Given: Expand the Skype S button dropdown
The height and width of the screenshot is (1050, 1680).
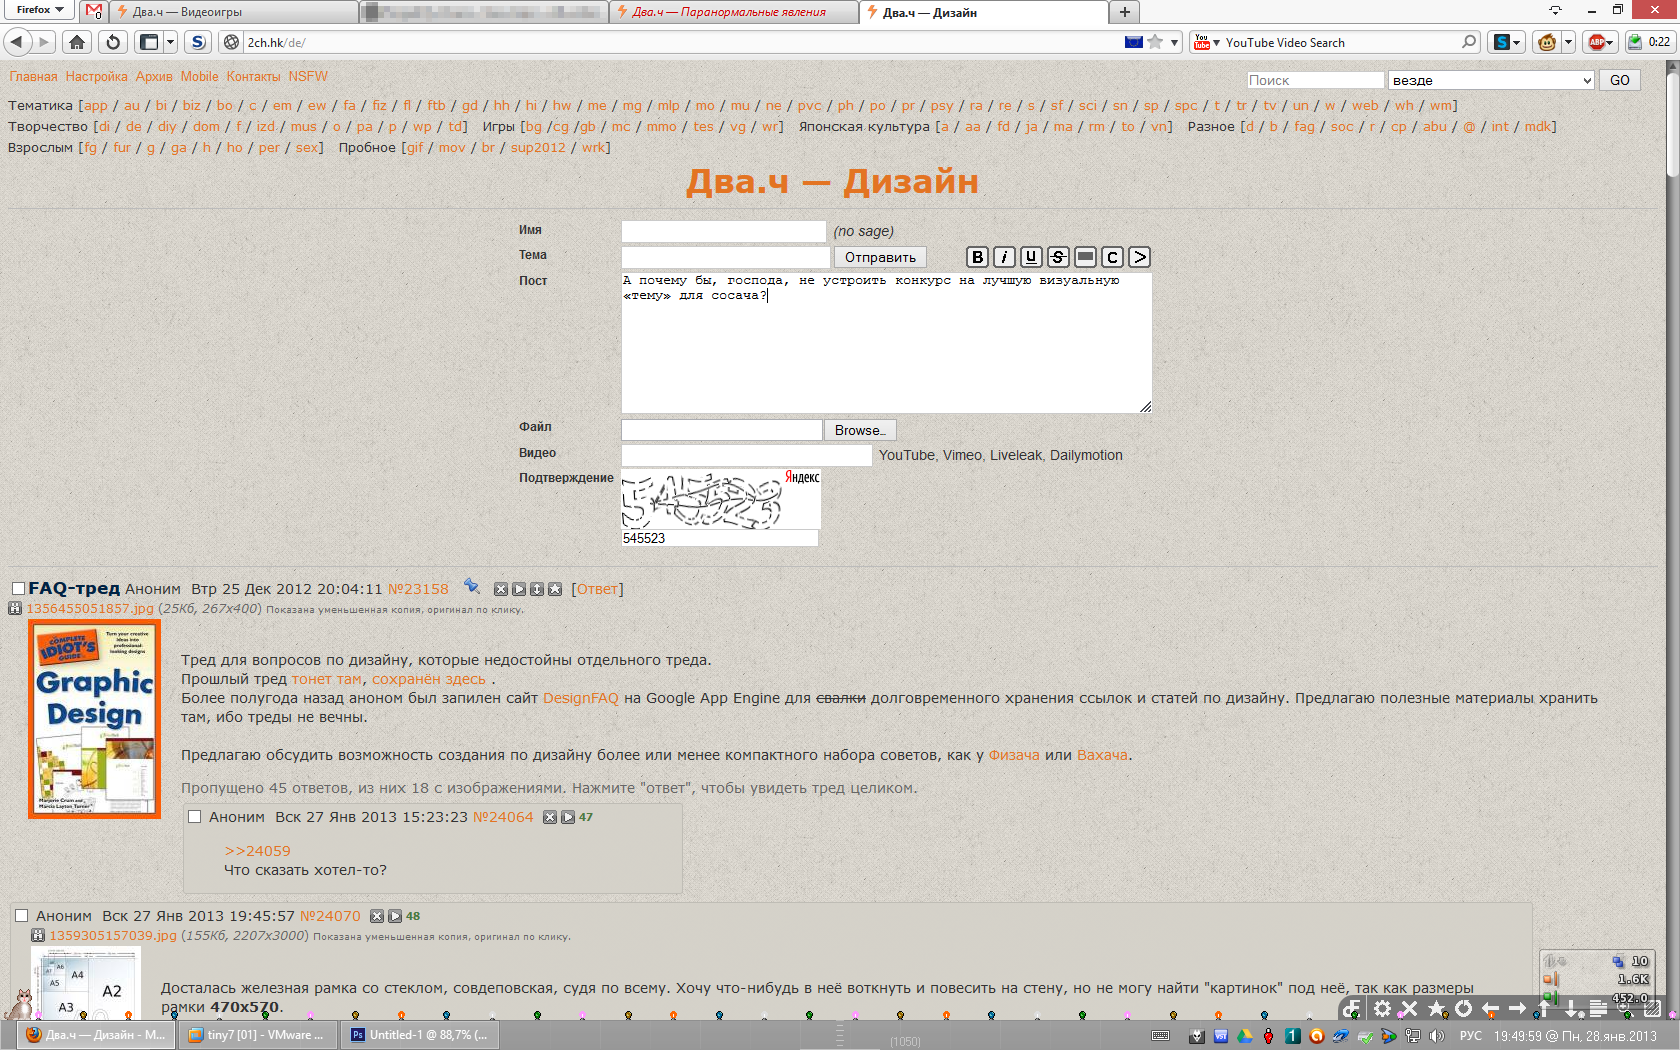Looking at the screenshot, I should point(1517,42).
